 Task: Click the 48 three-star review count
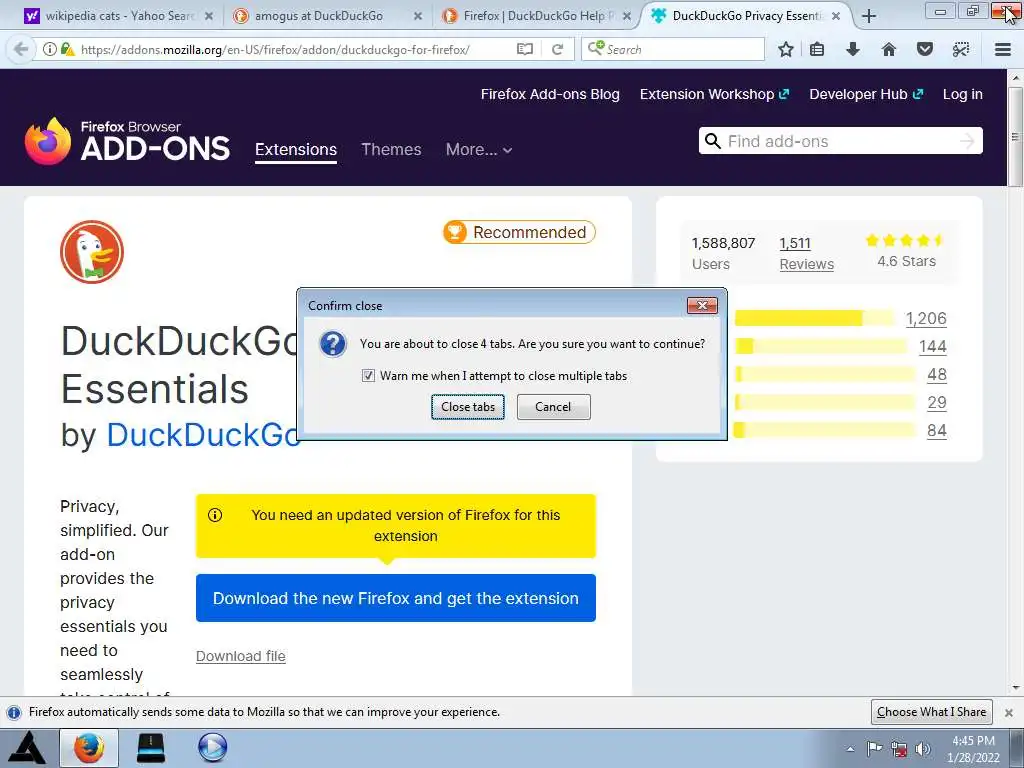pyautogui.click(x=936, y=374)
